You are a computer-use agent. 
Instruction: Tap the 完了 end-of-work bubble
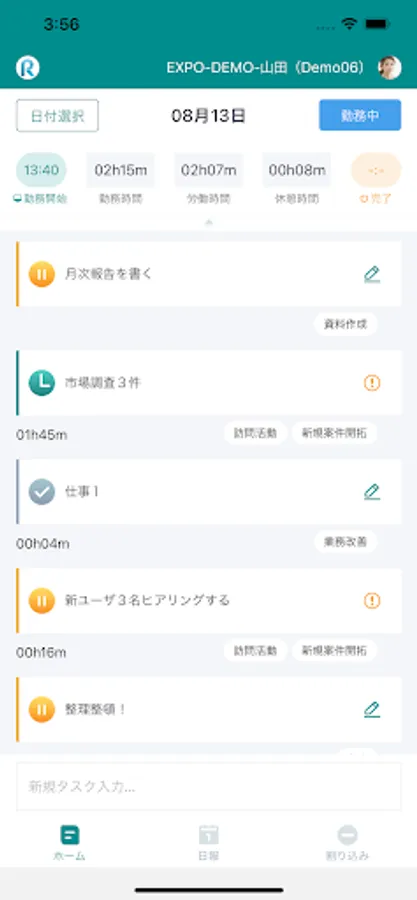click(376, 170)
